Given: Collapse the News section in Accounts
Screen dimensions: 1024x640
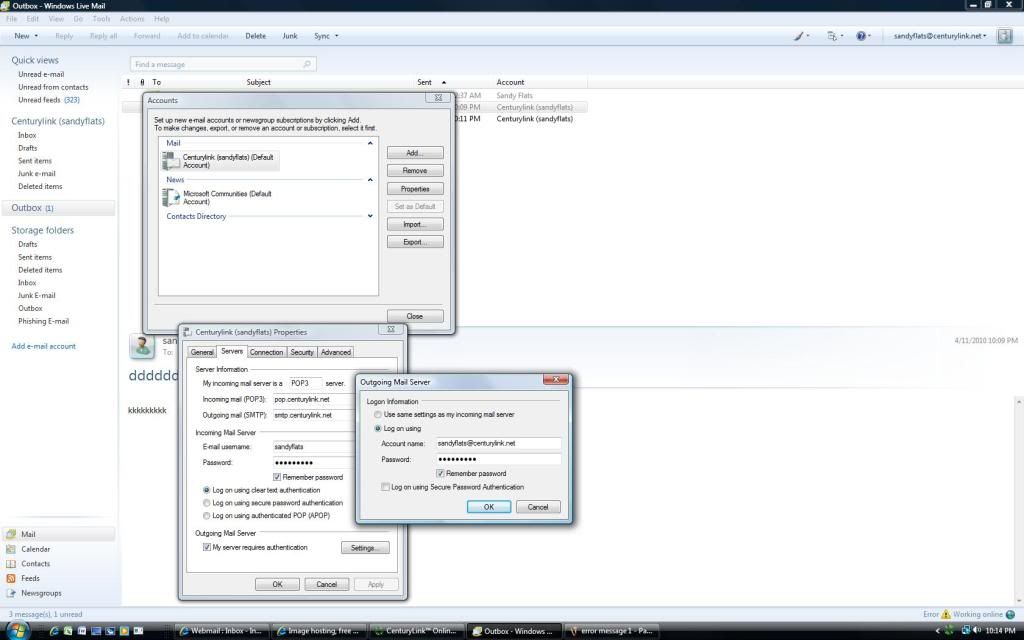Looking at the screenshot, I should coord(370,180).
